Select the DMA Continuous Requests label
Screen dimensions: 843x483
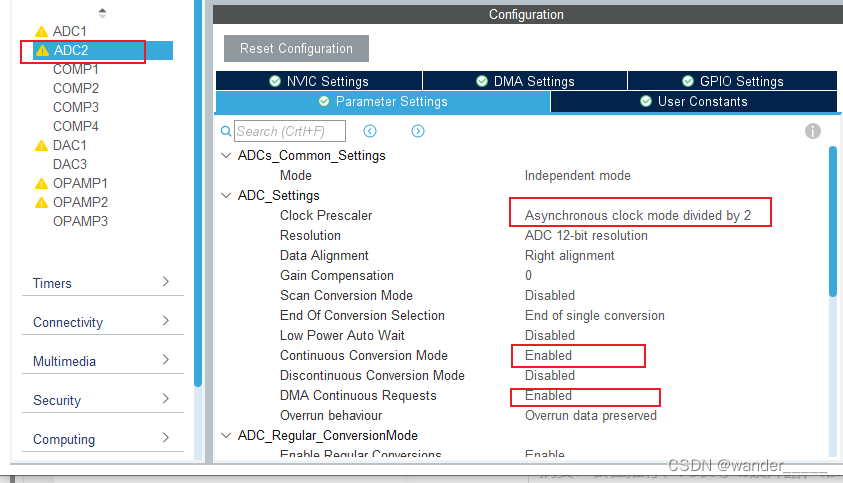coord(358,395)
